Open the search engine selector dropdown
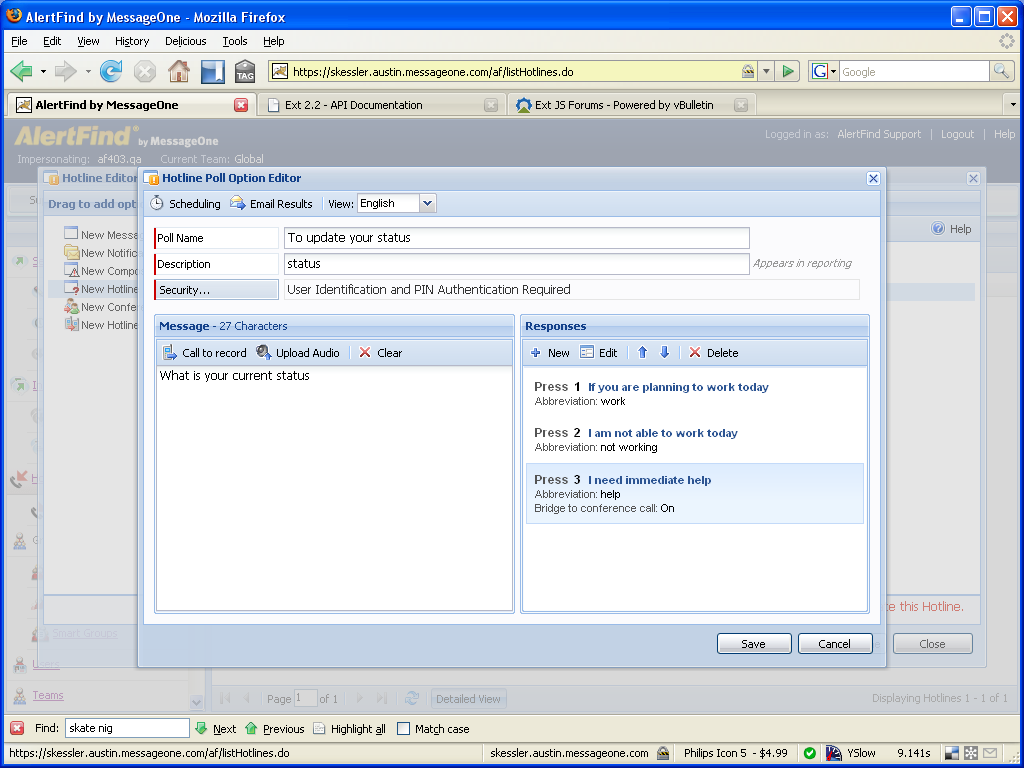 pyautogui.click(x=824, y=71)
